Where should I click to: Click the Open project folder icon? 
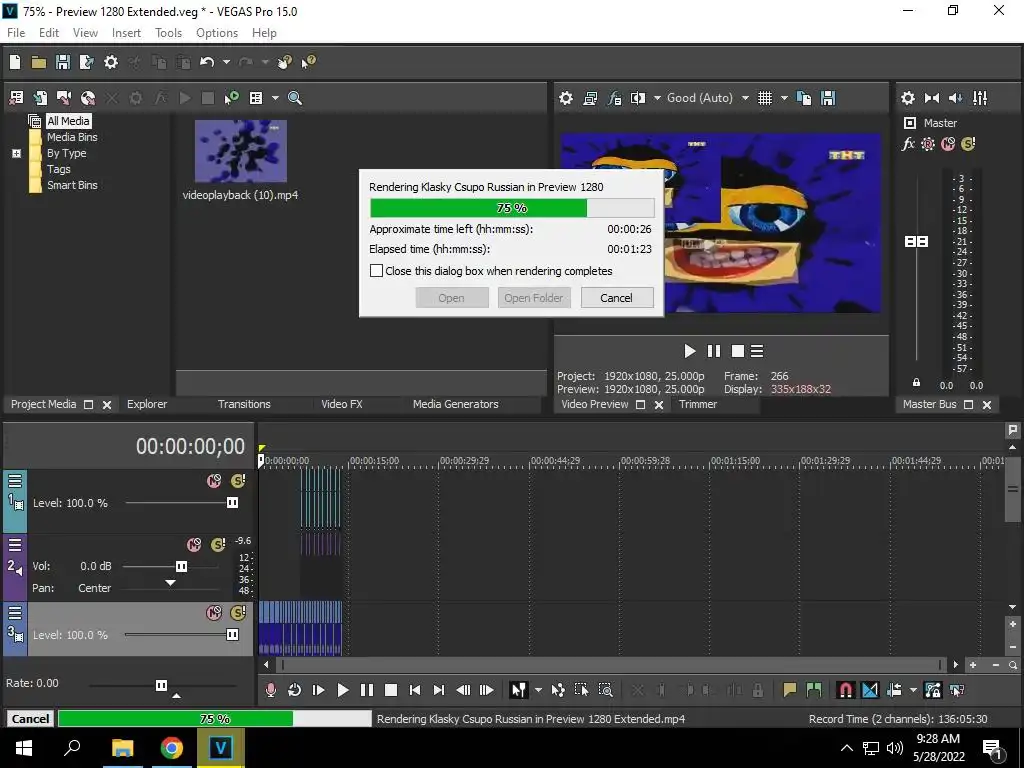(39, 62)
